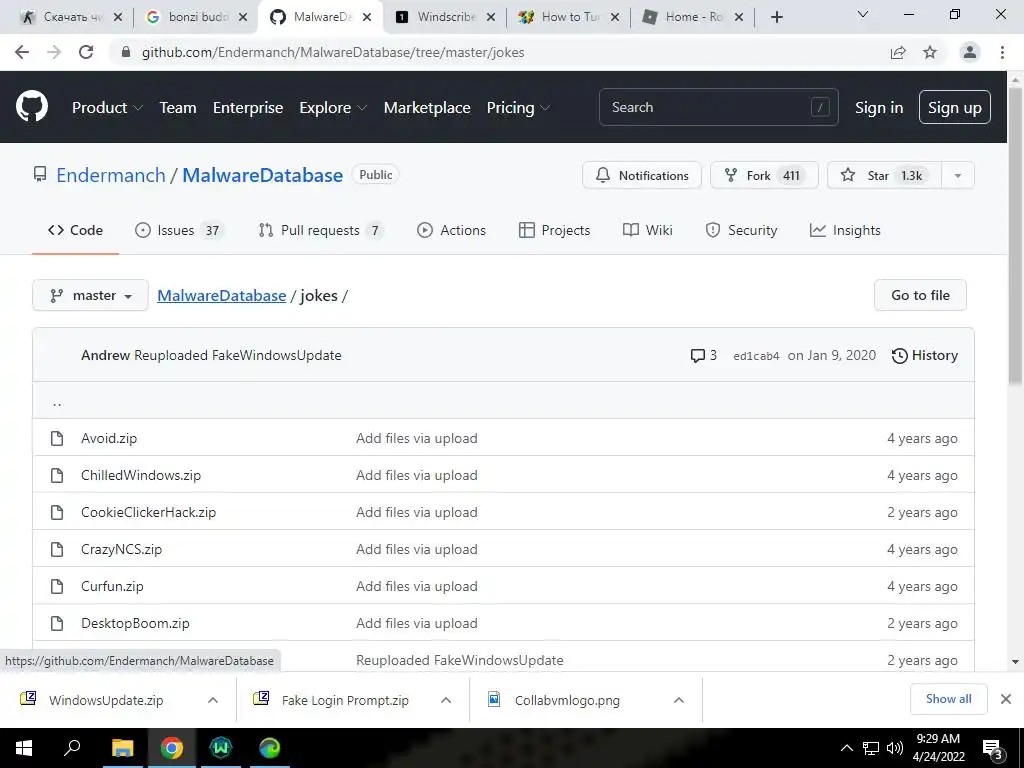Image resolution: width=1024 pixels, height=768 pixels.
Task: Open Avoid.zip file
Action: pyautogui.click(x=109, y=438)
